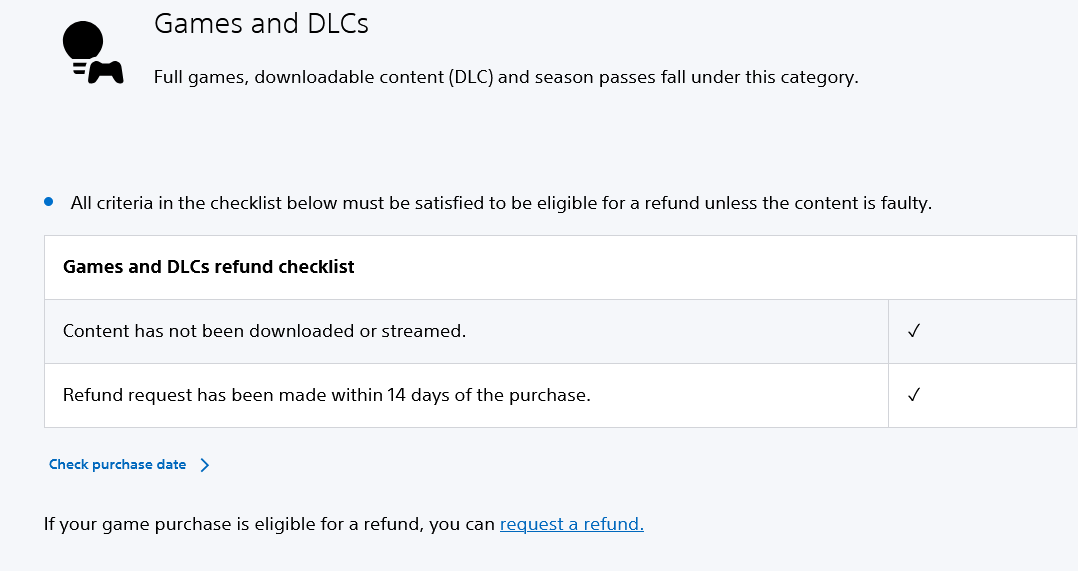Image resolution: width=1078 pixels, height=571 pixels.
Task: Expand the chevron beside Check purchase date
Action: (204, 465)
